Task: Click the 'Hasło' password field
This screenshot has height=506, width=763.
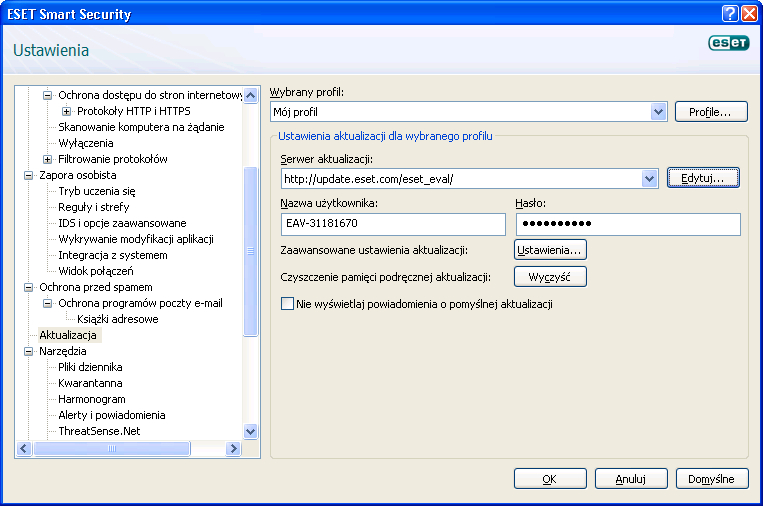Action: click(628, 224)
